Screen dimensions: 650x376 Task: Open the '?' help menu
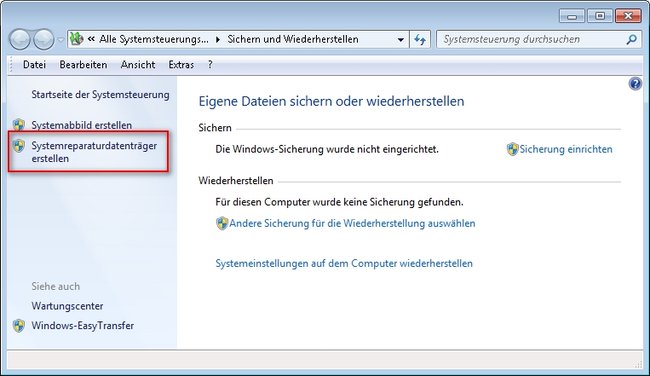pyautogui.click(x=210, y=65)
